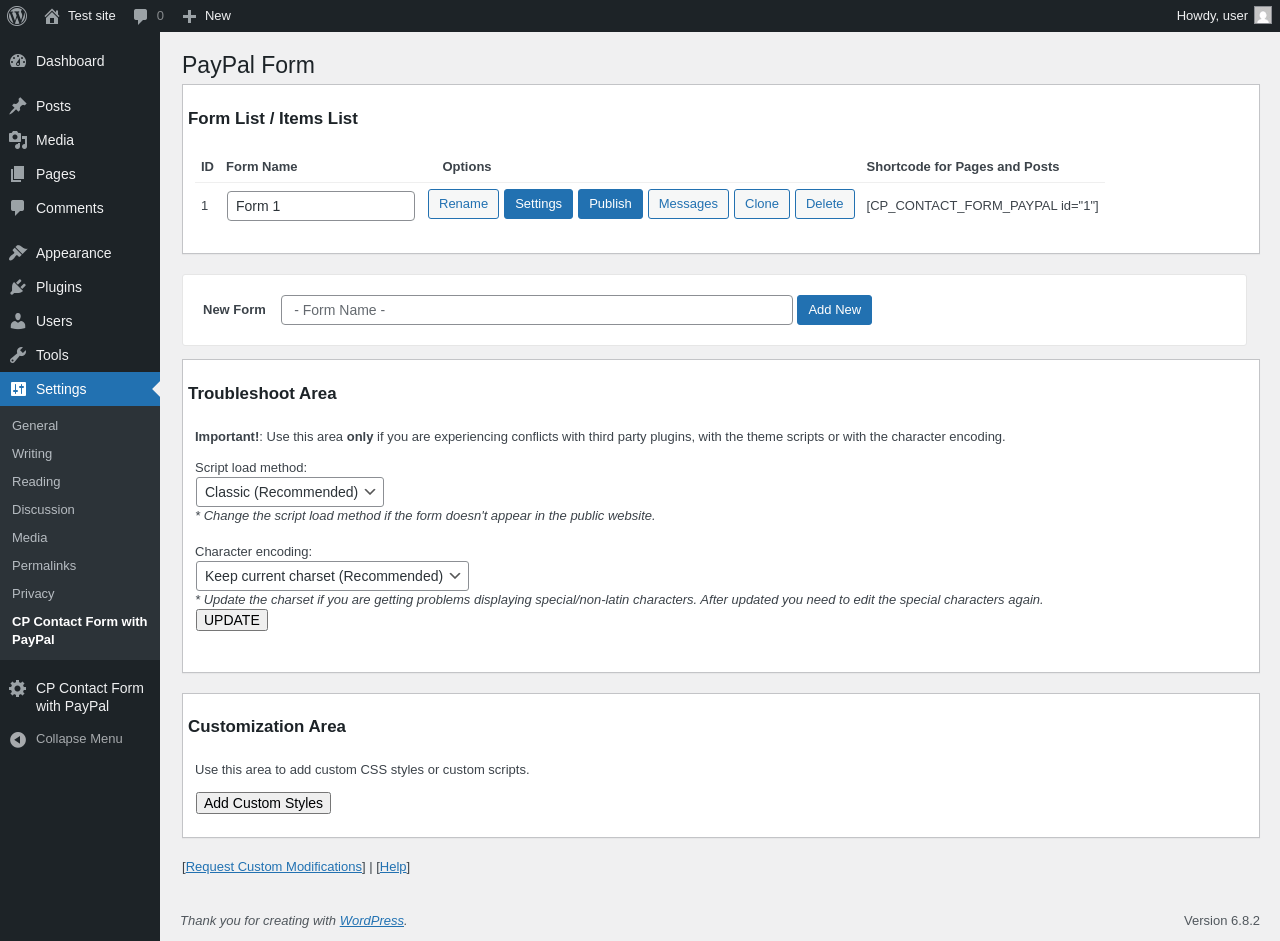Screen dimensions: 1280x941
Task: Open the comments bubble icon in admin bar
Action: pyautogui.click(x=141, y=16)
